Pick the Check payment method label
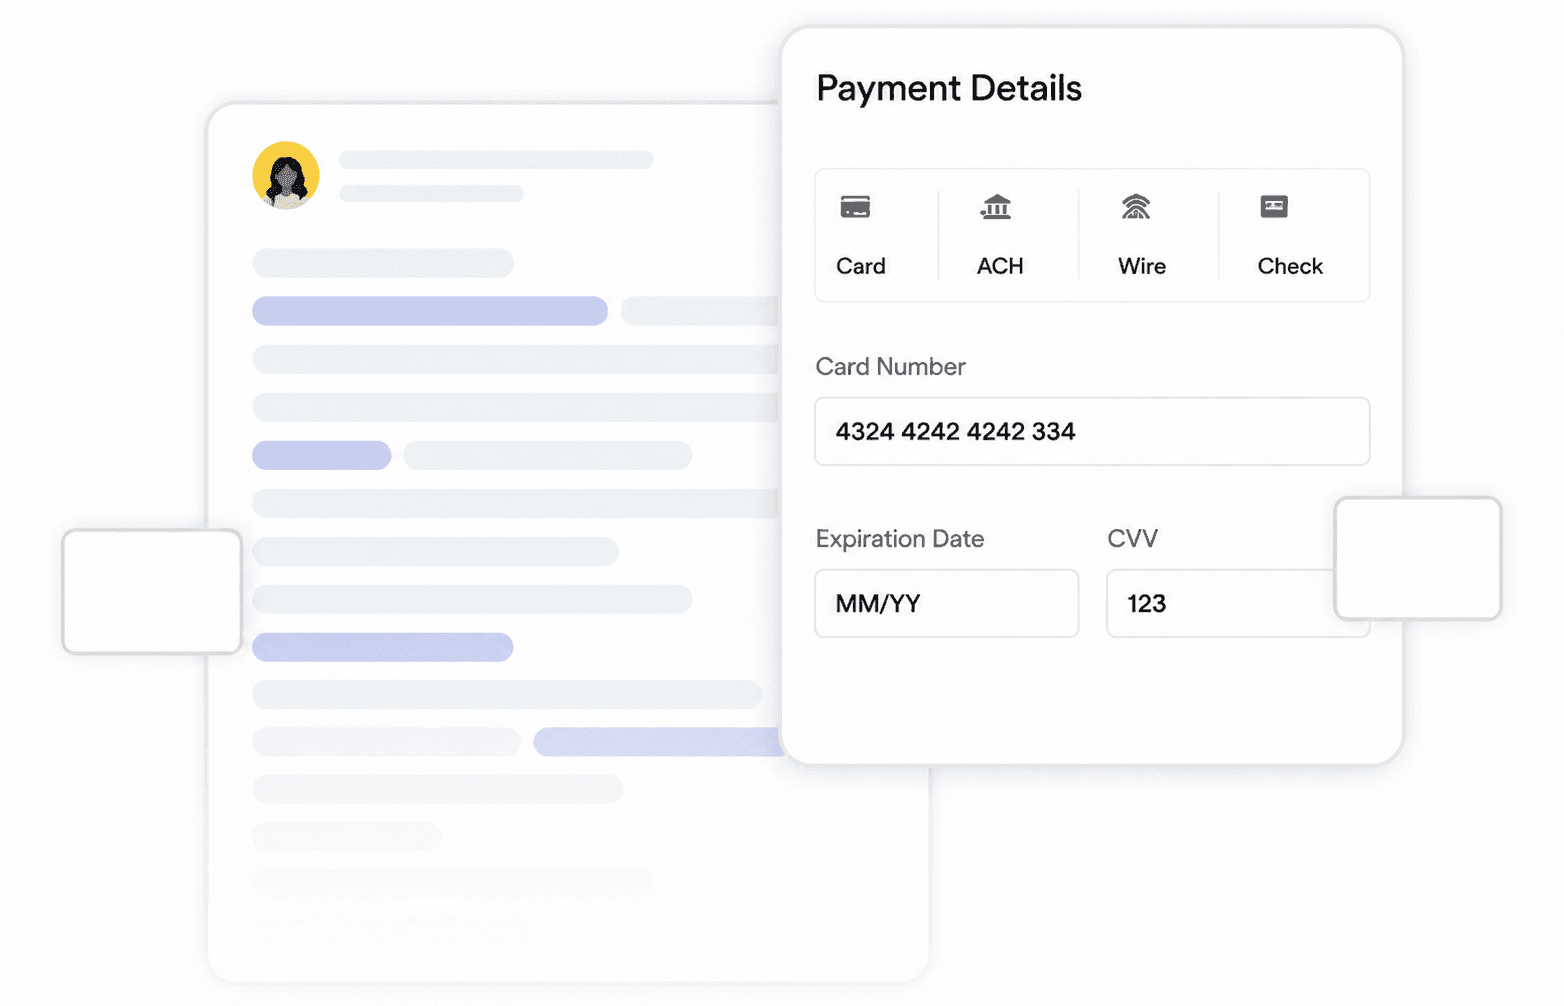1564x1006 pixels. click(1290, 266)
